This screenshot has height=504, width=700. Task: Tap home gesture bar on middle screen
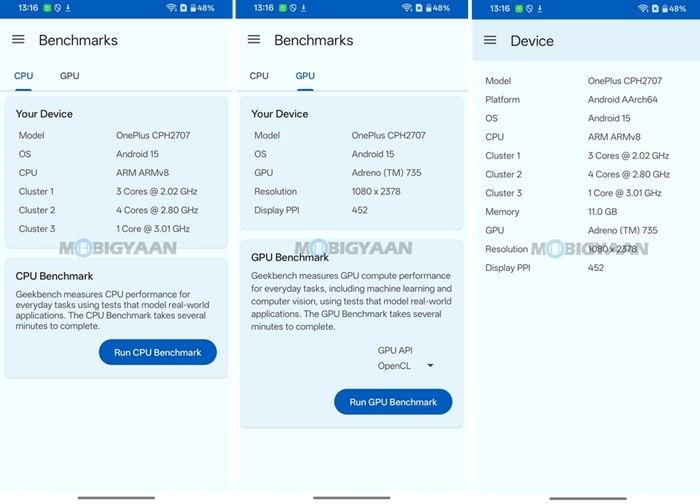tap(351, 497)
